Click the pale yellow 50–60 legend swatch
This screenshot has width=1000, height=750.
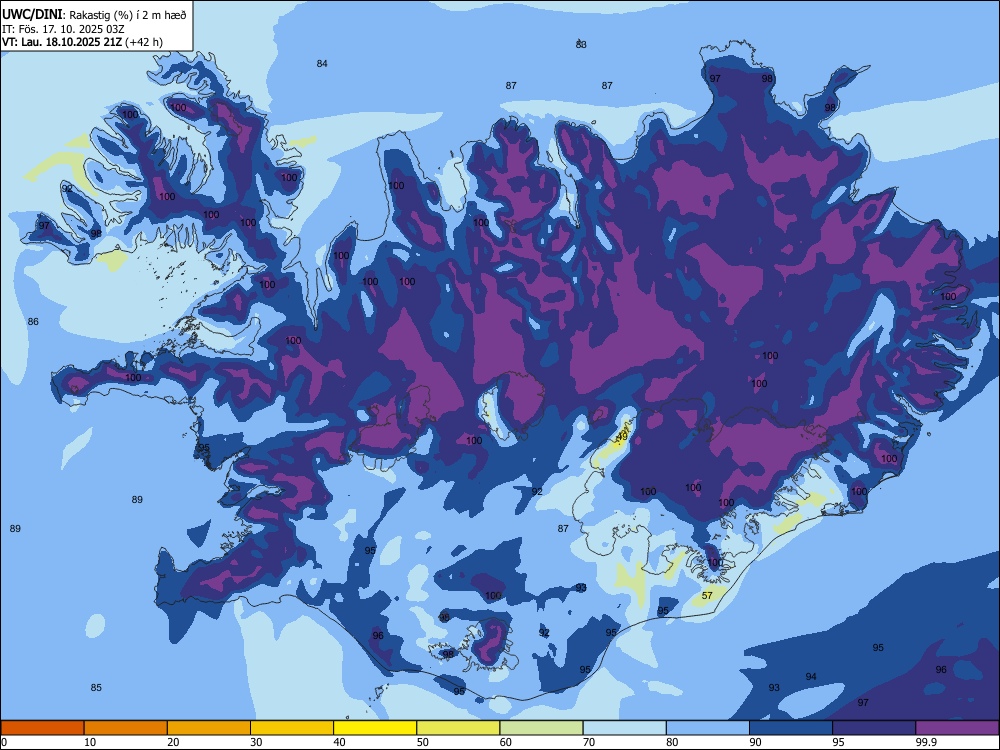pos(458,728)
